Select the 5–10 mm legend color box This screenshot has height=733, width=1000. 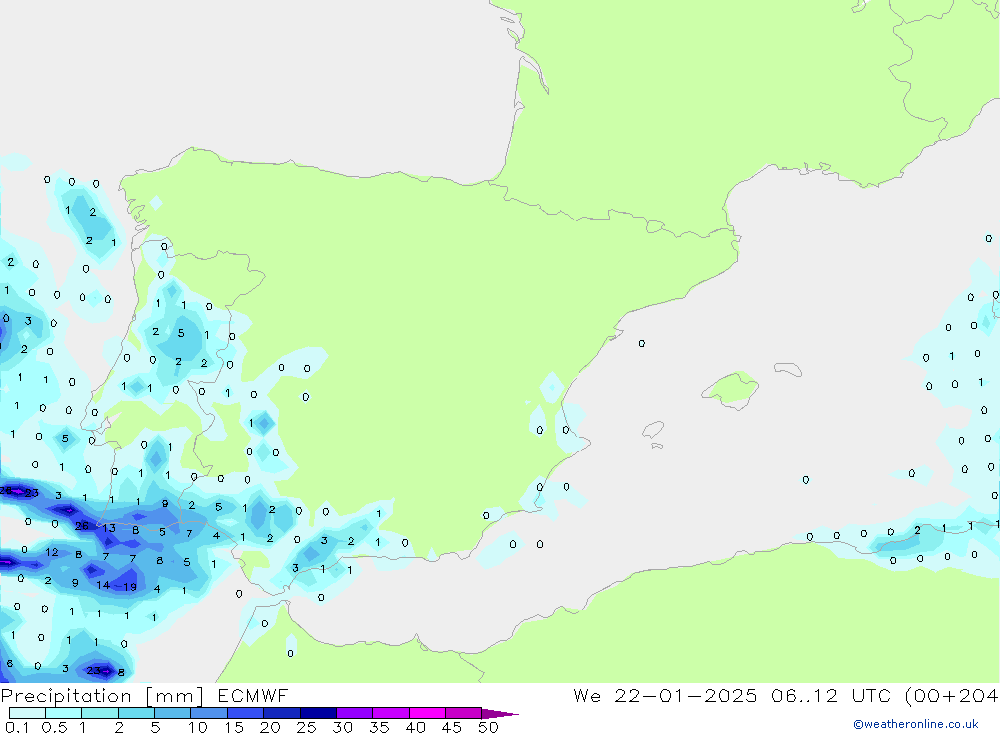[x=172, y=713]
